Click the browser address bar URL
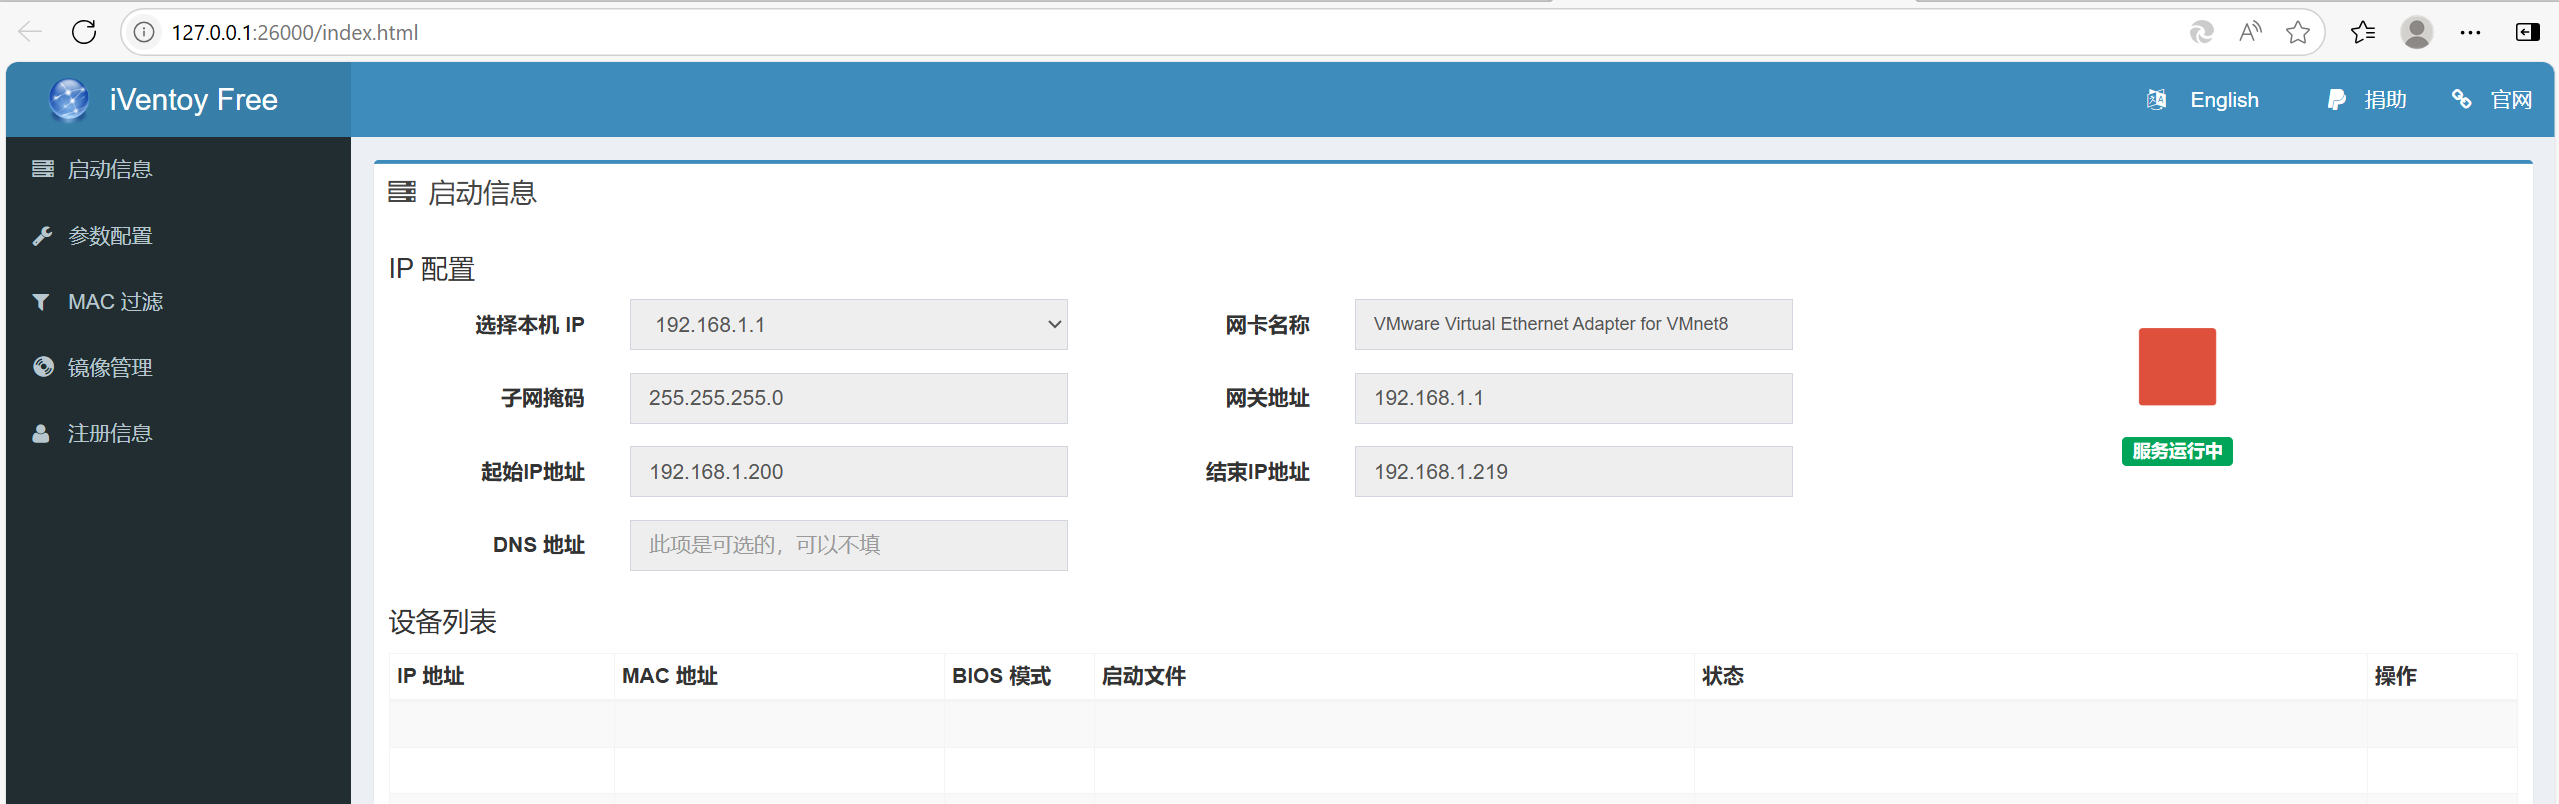This screenshot has width=2559, height=804. [295, 32]
